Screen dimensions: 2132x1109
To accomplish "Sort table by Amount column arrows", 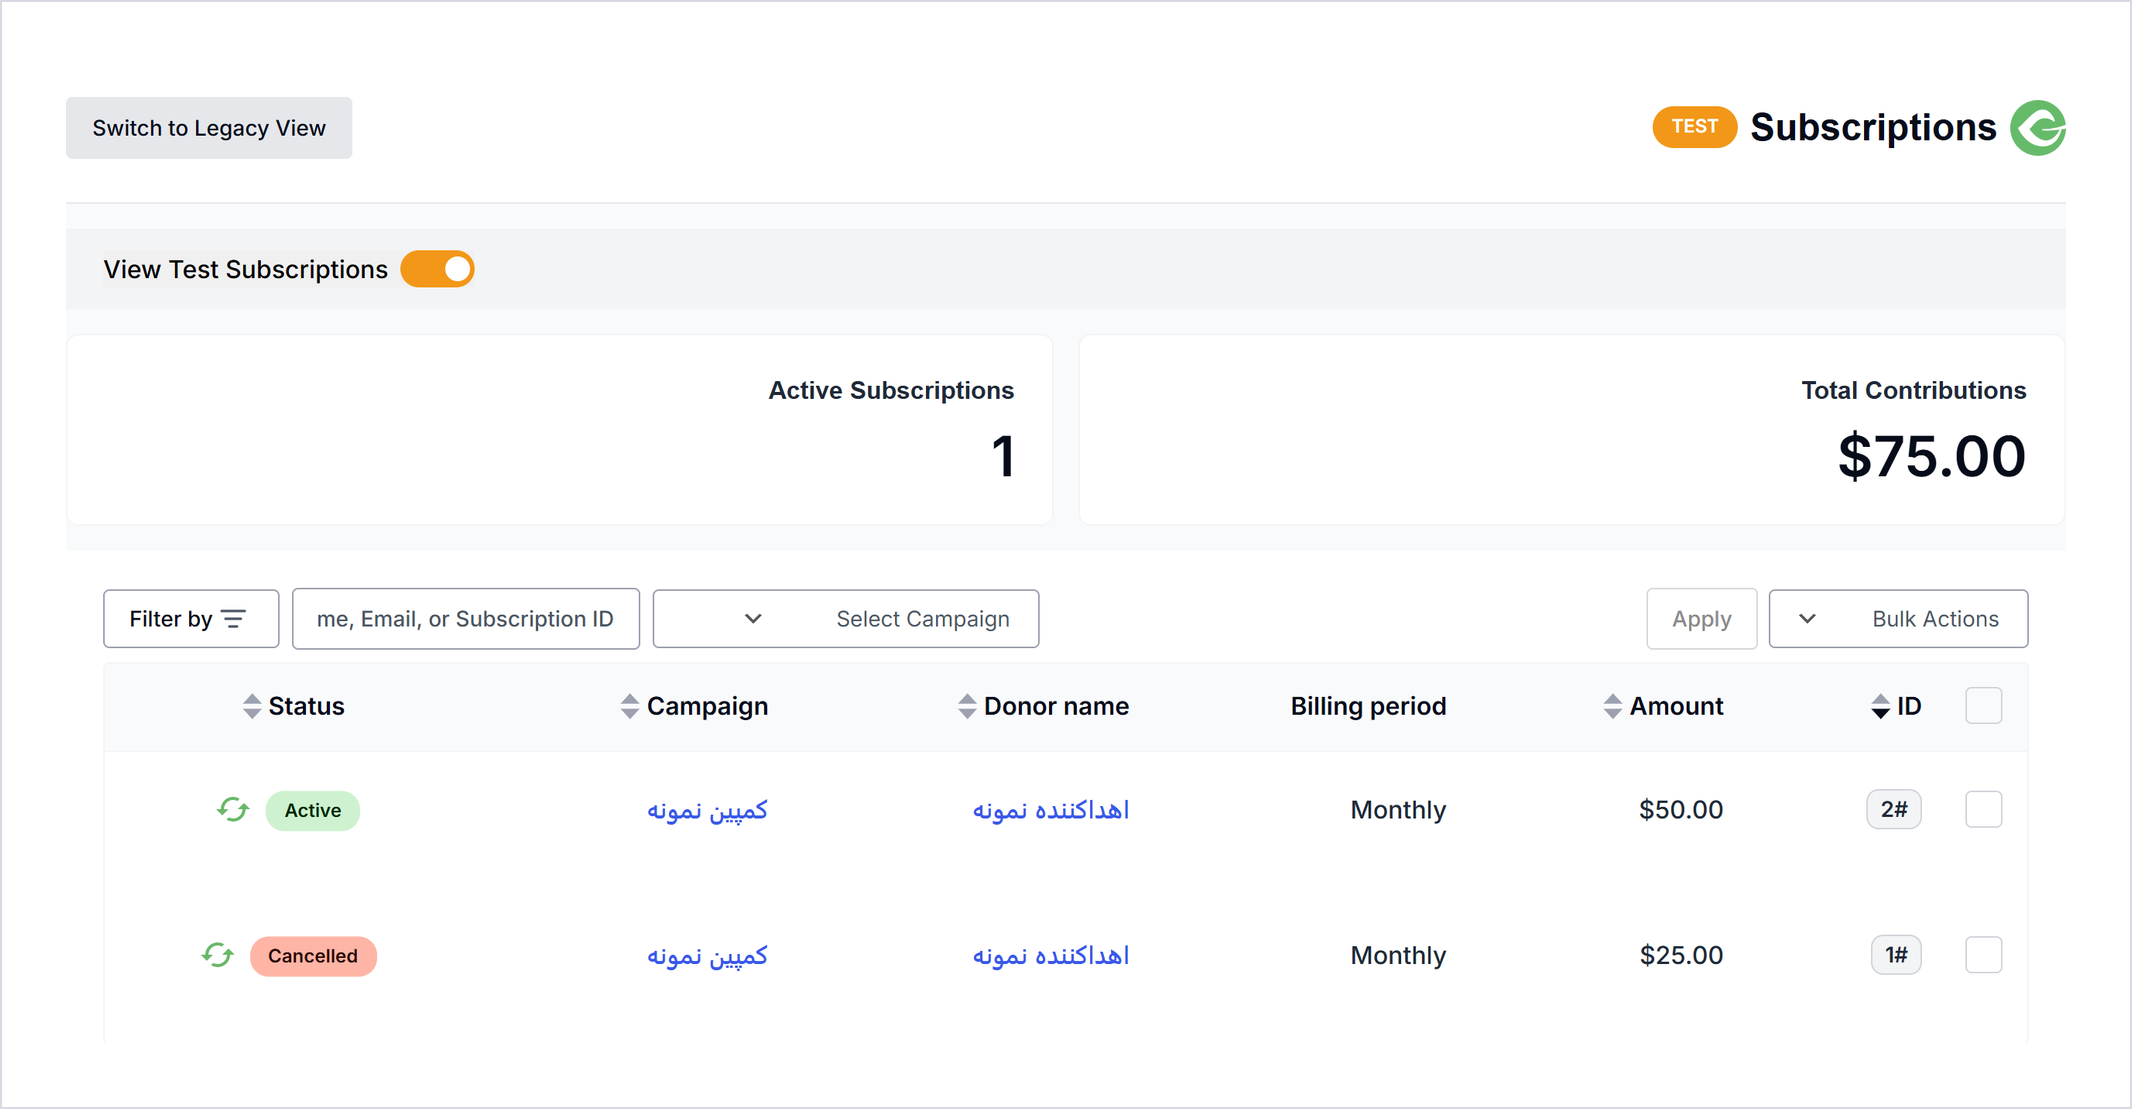I will (1612, 706).
